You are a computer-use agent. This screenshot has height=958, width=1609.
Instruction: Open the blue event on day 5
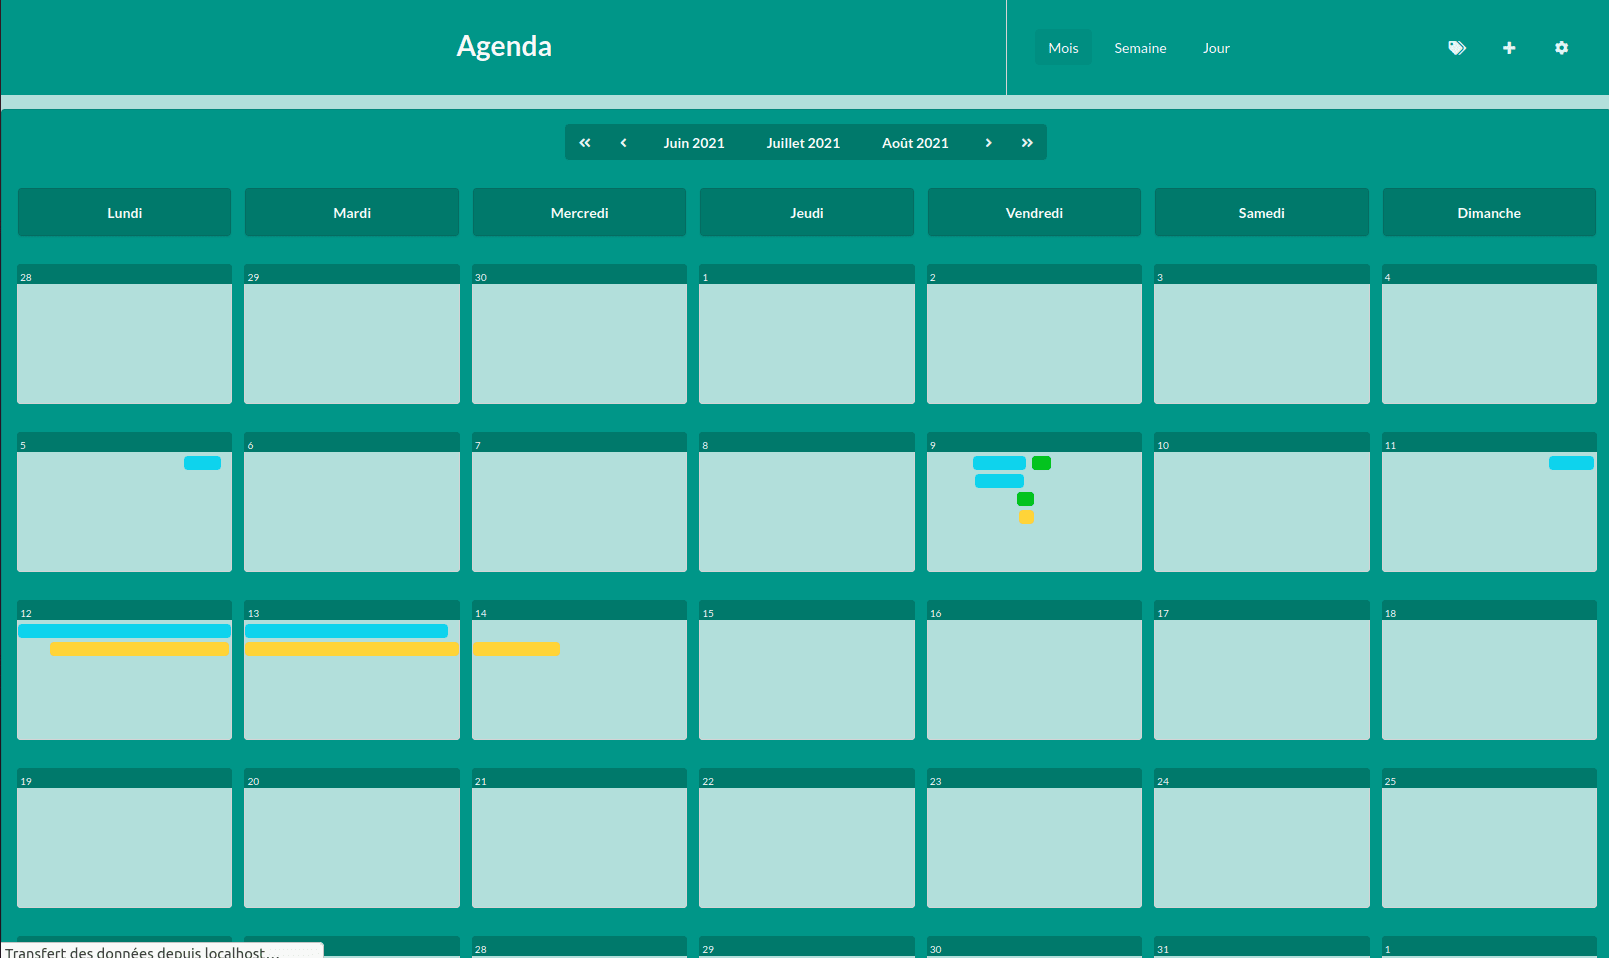[202, 463]
